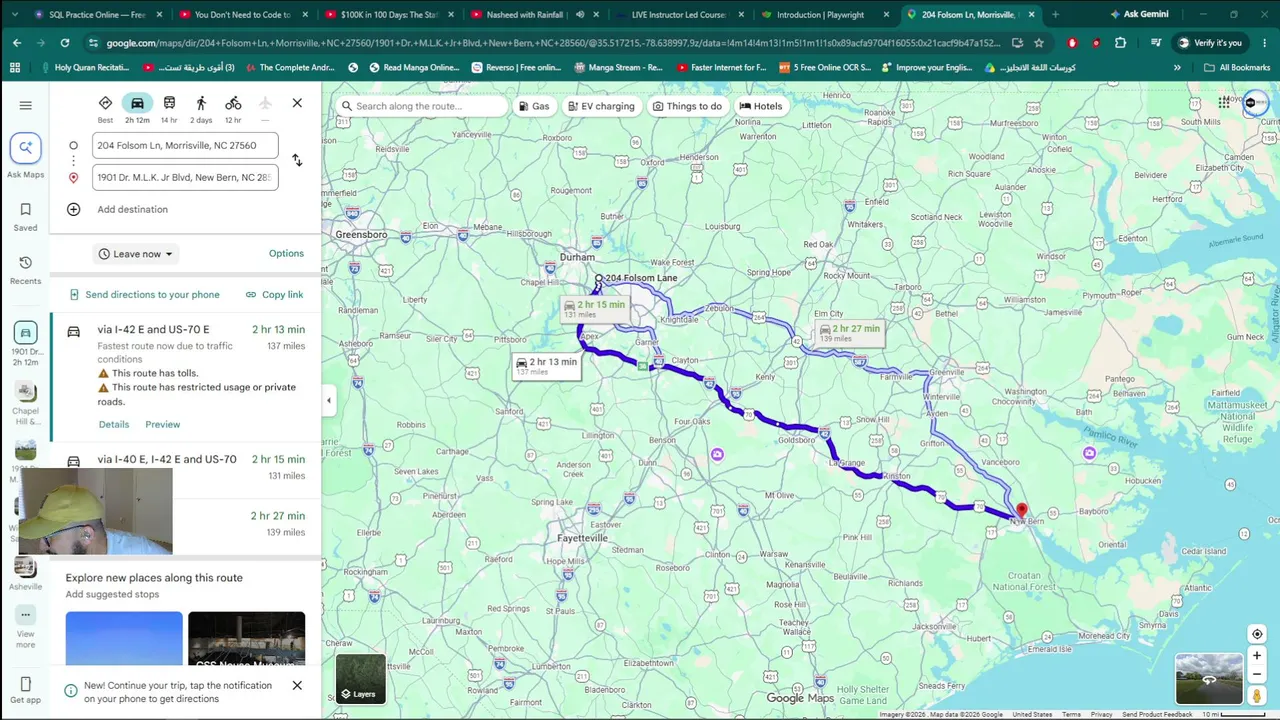This screenshot has width=1280, height=720.
Task: Open the Google Maps hamburger menu
Action: click(x=26, y=105)
